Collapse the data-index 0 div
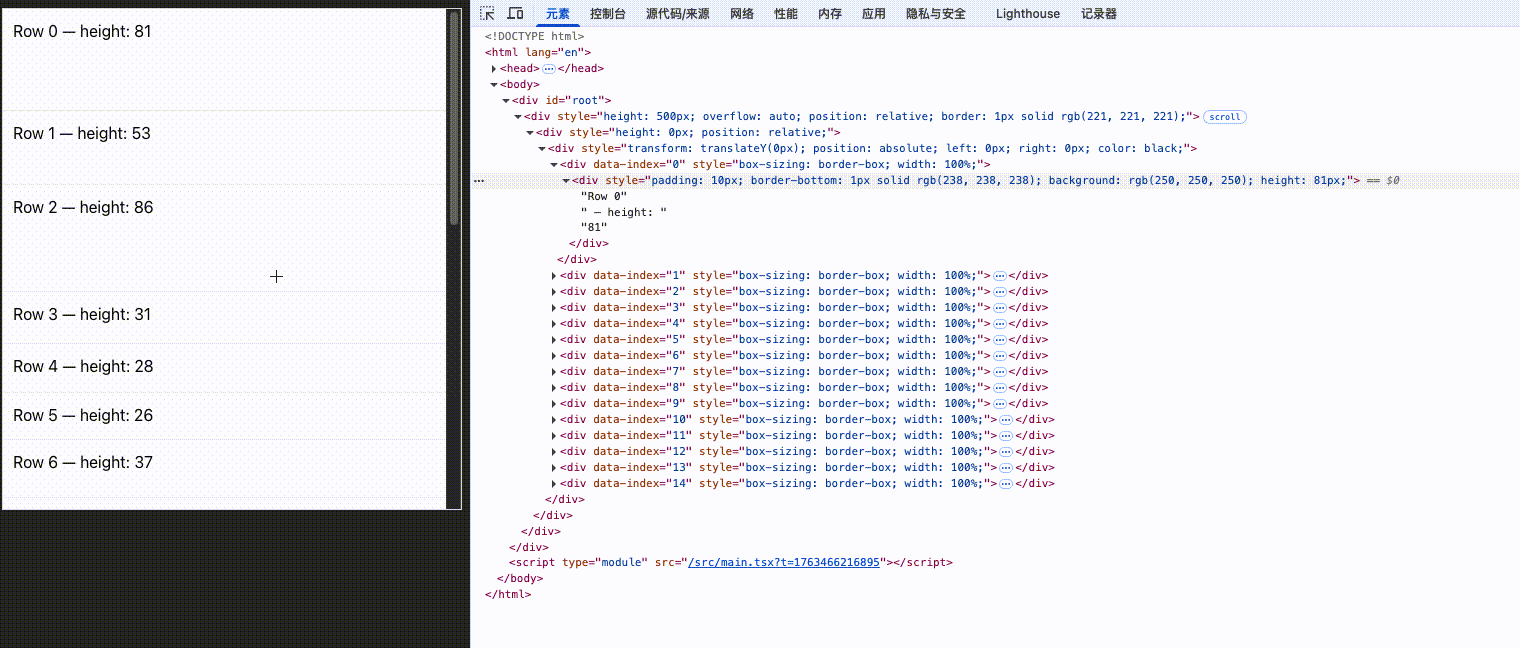Viewport: 1520px width, 648px height. (554, 165)
